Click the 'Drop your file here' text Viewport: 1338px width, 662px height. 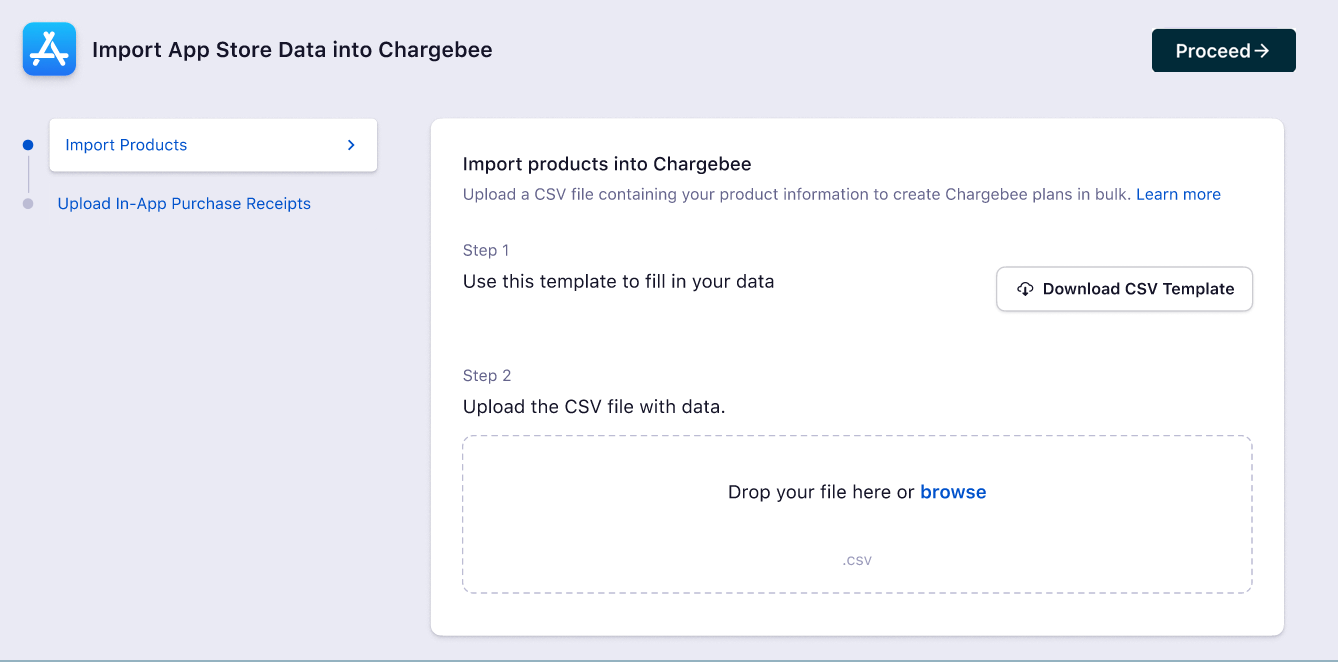point(820,492)
